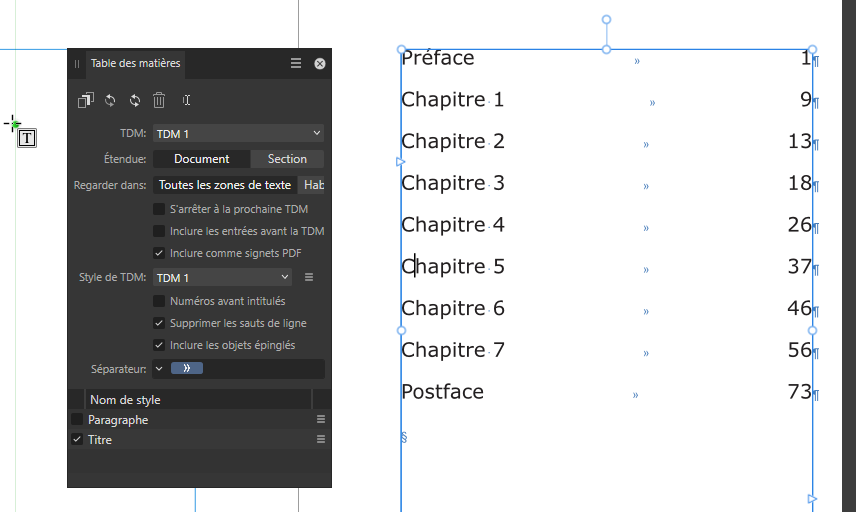Expand the Séparateur dropdown arrow
Image resolution: width=856 pixels, height=512 pixels.
click(159, 369)
